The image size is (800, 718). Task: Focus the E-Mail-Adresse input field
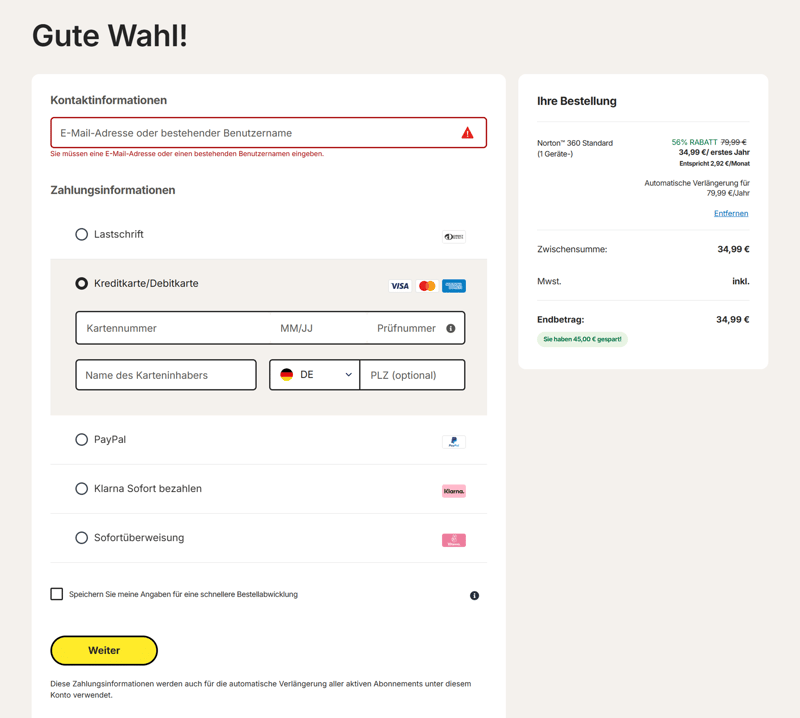coord(268,133)
